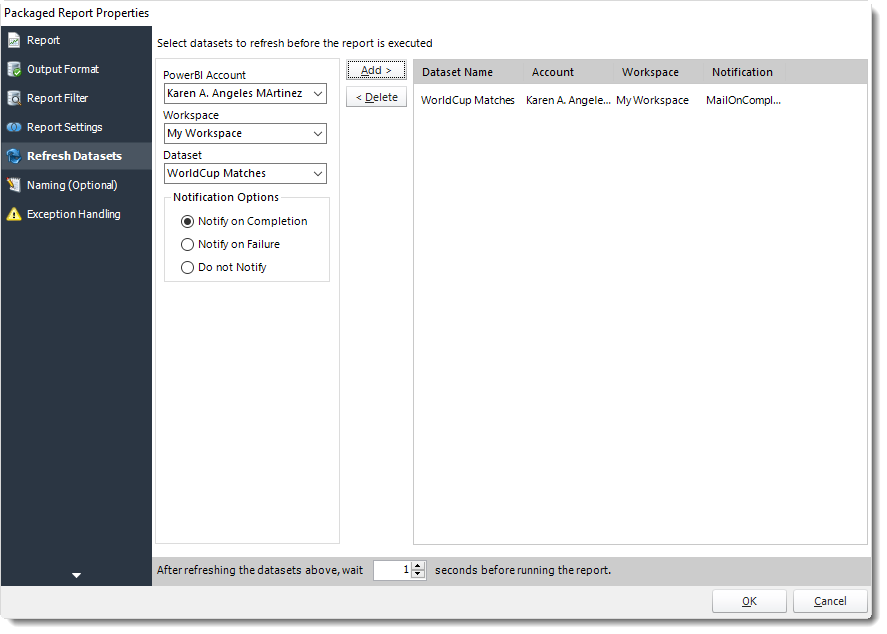Click the Workspace column header
This screenshot has width=887, height=634.
point(658,72)
